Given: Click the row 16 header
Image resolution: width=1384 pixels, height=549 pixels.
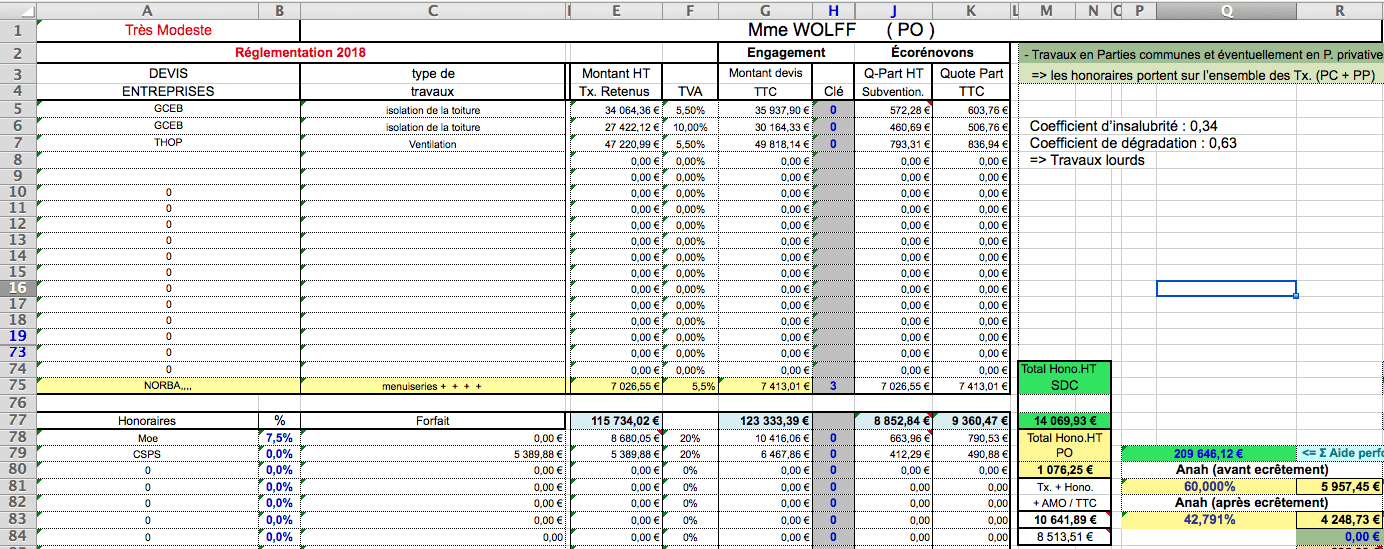Looking at the screenshot, I should (x=17, y=288).
